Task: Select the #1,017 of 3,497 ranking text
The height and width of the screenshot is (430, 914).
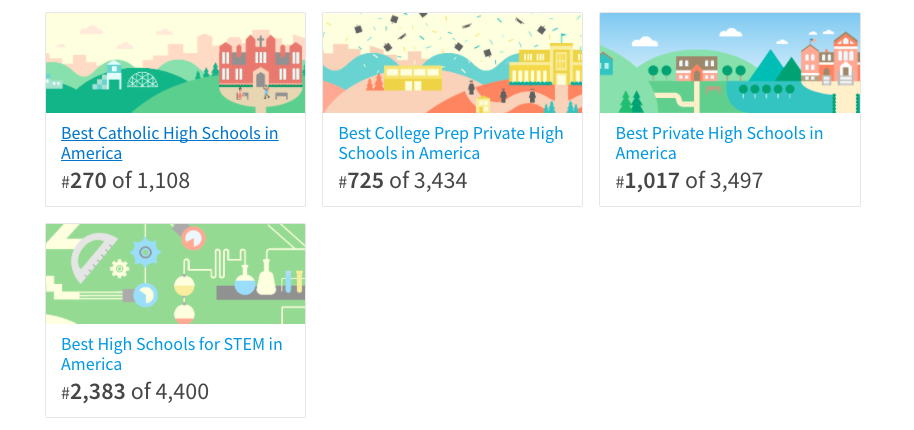Action: 689,181
